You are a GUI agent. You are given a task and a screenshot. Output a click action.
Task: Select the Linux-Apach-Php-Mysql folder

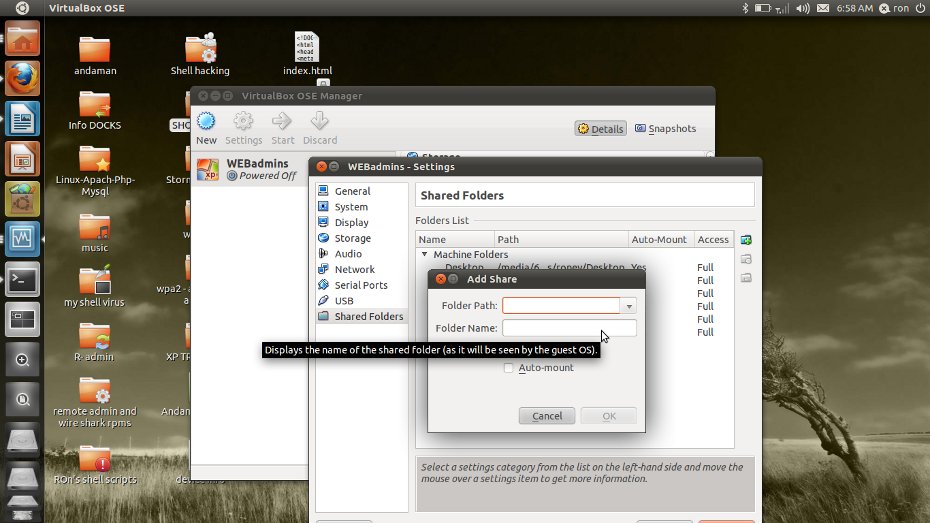pyautogui.click(x=95, y=171)
